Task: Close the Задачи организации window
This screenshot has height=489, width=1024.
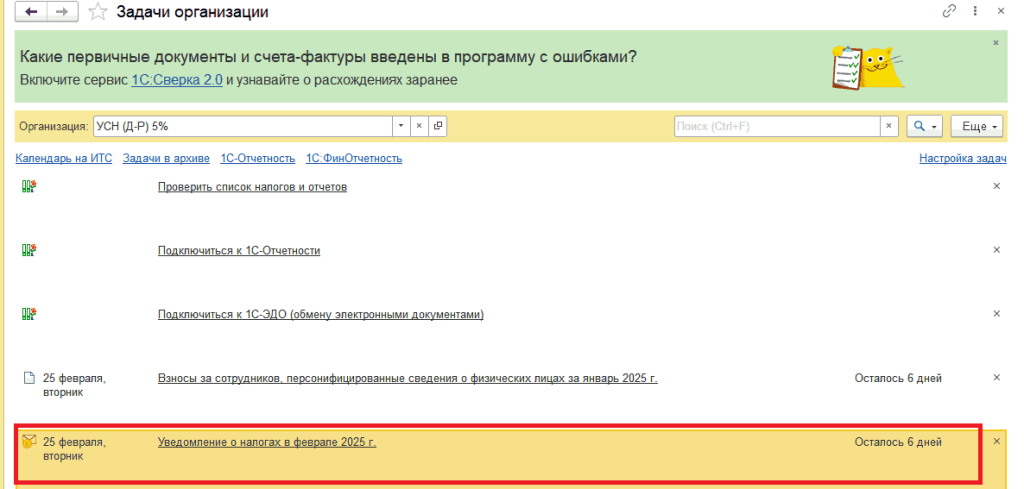Action: (x=1002, y=12)
